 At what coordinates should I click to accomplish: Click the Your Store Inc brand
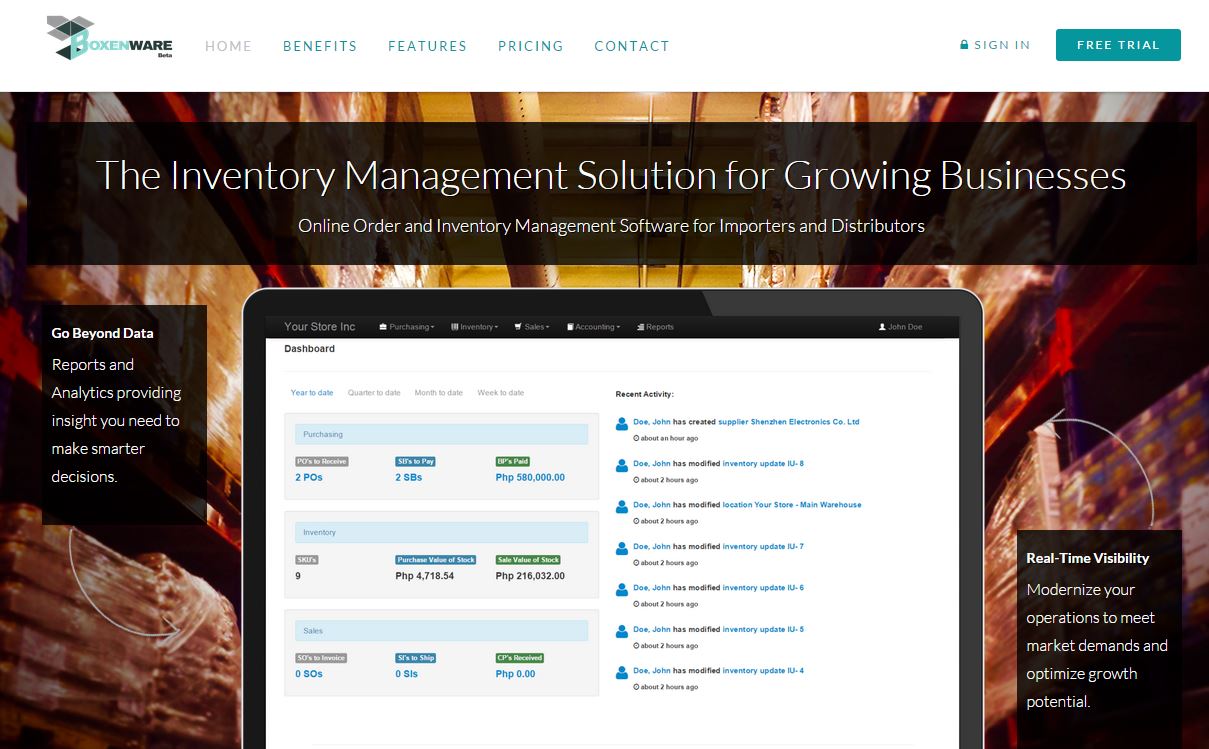tap(319, 327)
